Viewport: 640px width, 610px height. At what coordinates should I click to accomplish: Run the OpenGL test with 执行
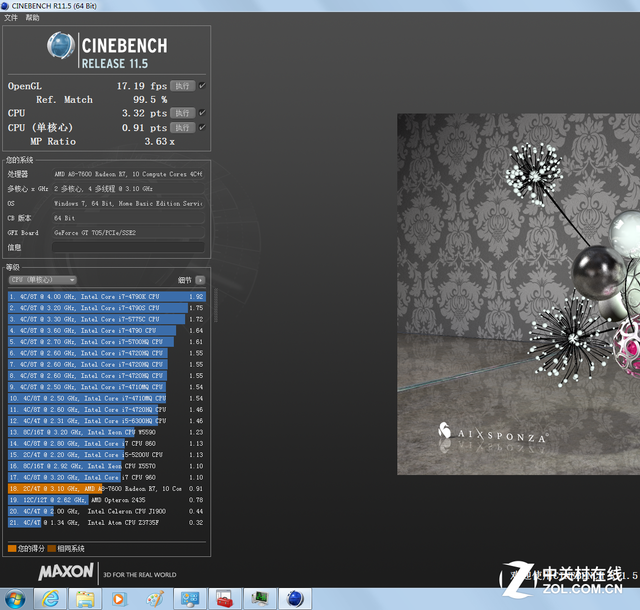182,86
